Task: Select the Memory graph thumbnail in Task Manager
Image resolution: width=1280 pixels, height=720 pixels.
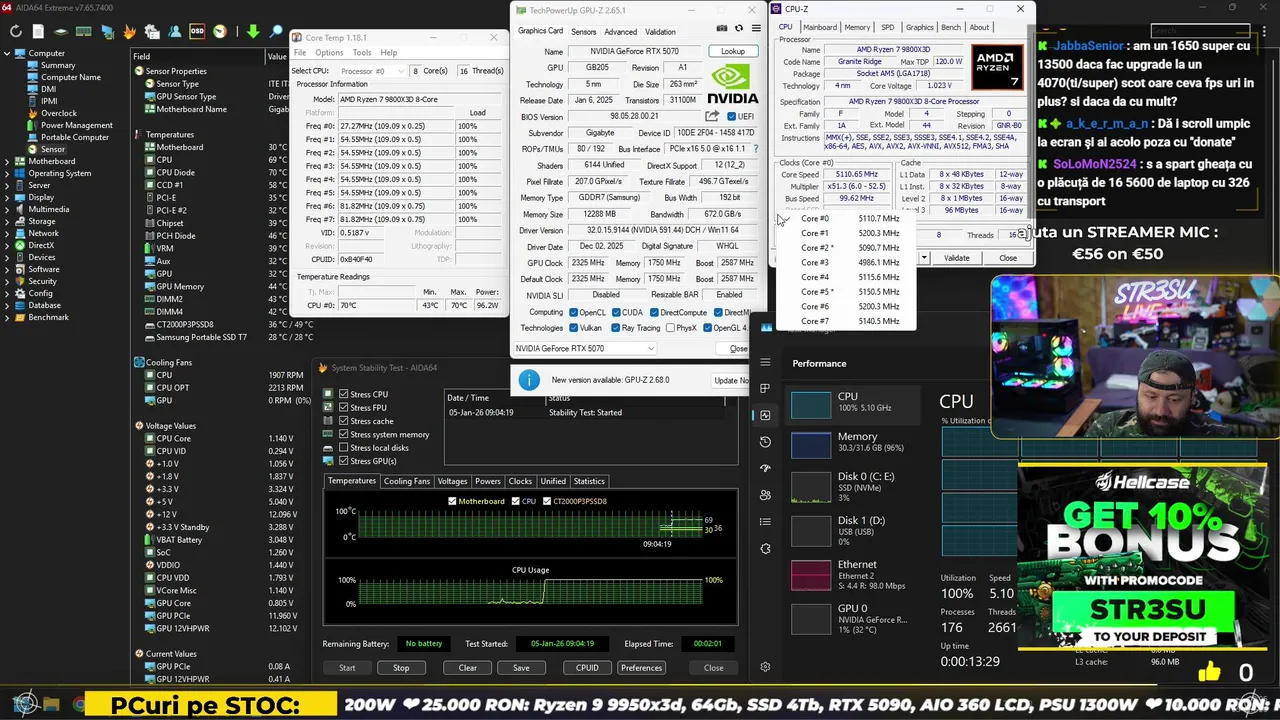Action: pyautogui.click(x=811, y=444)
